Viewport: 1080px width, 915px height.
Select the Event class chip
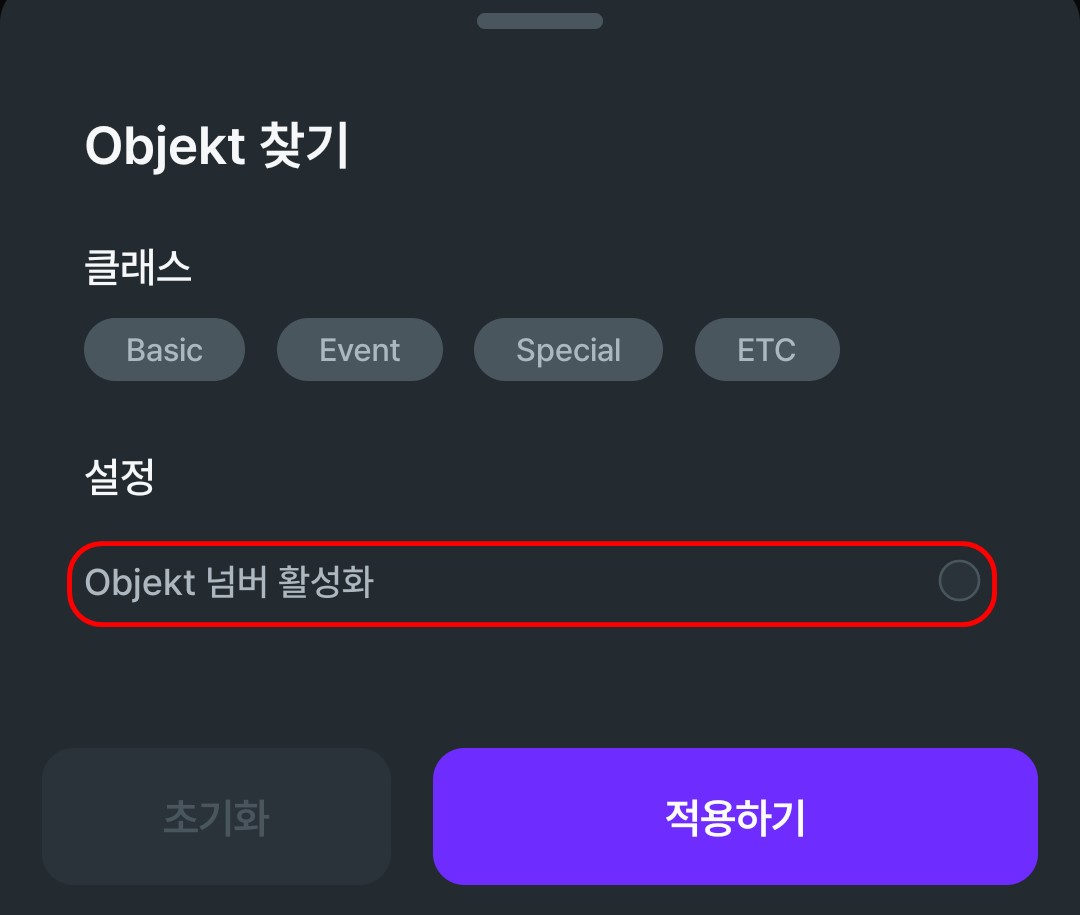coord(359,350)
